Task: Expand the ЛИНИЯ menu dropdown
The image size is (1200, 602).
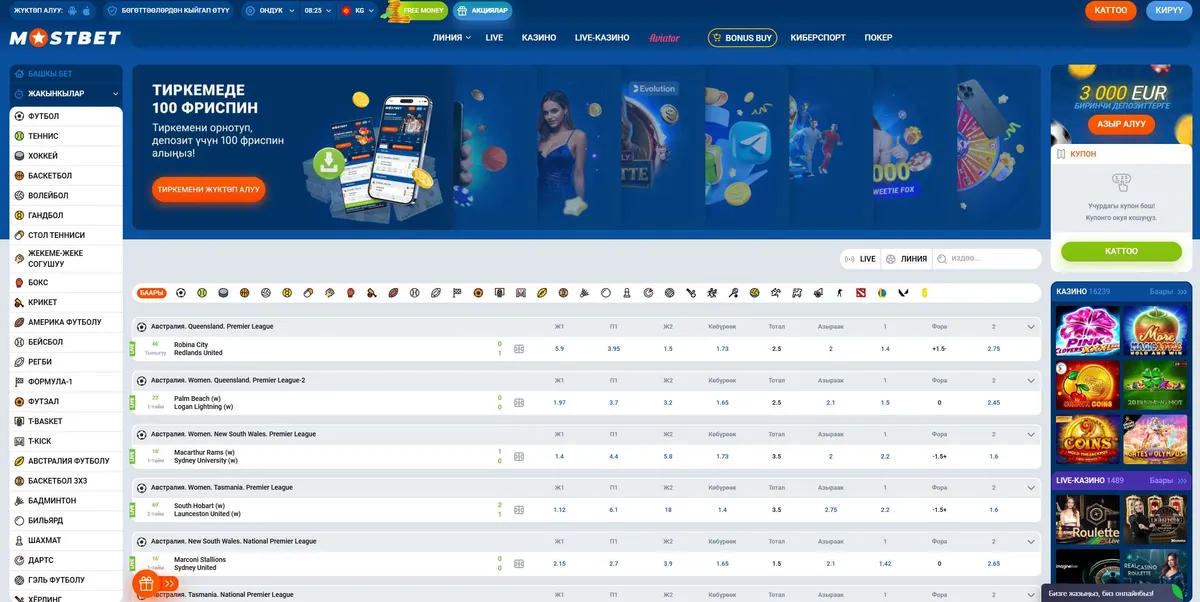Action: click(x=452, y=38)
